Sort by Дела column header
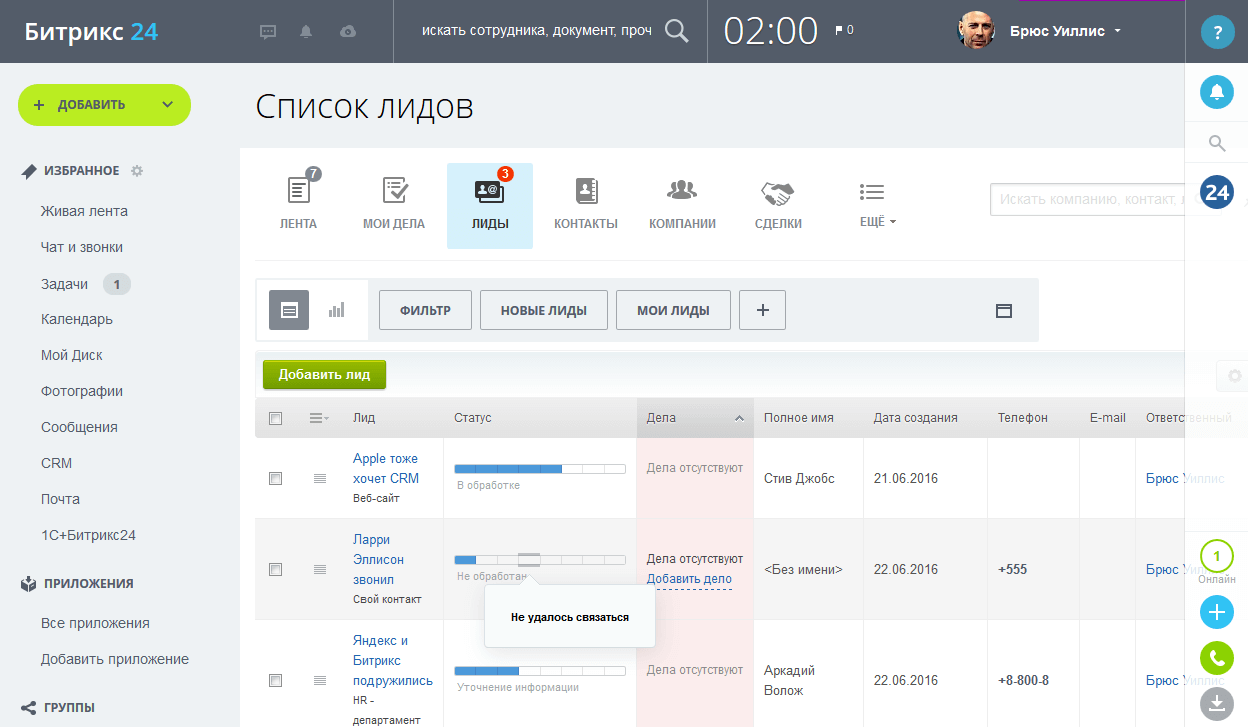Viewport: 1248px width, 727px height. pyautogui.click(x=695, y=418)
